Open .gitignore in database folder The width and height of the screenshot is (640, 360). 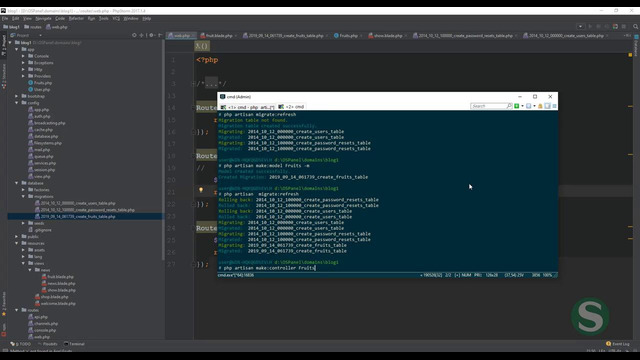(40, 230)
